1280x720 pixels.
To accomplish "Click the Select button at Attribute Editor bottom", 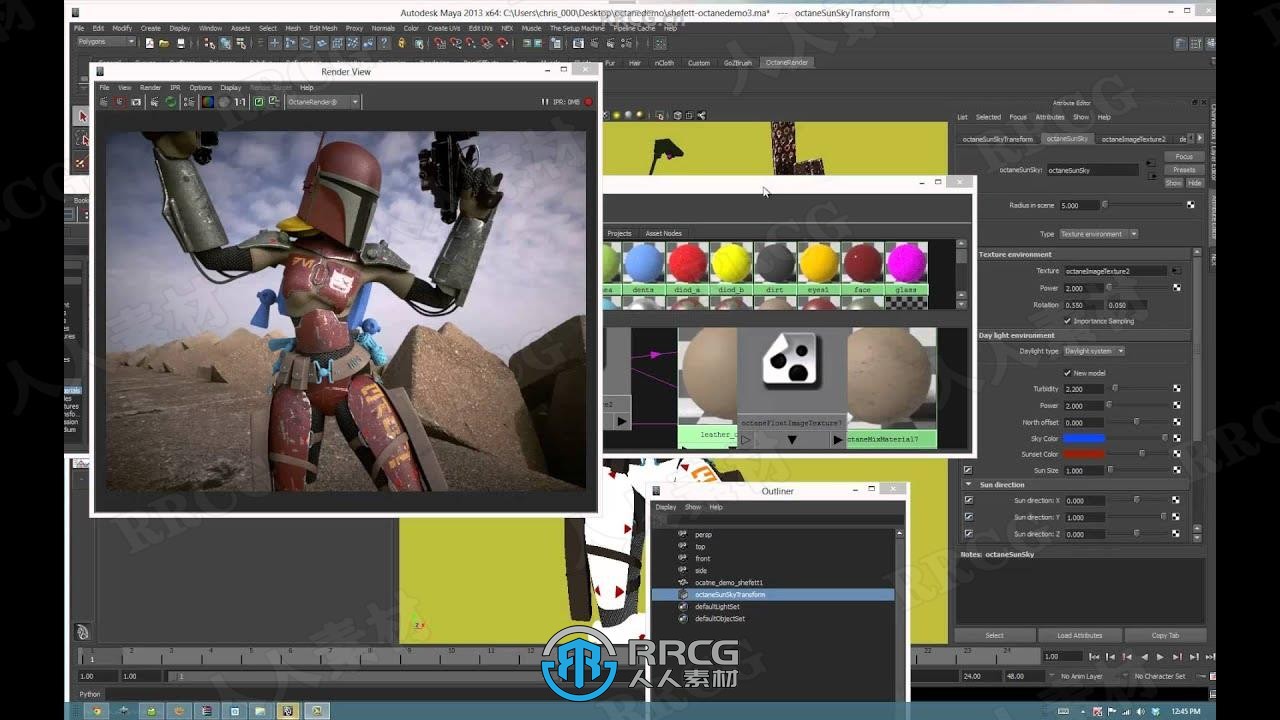I will [x=995, y=635].
